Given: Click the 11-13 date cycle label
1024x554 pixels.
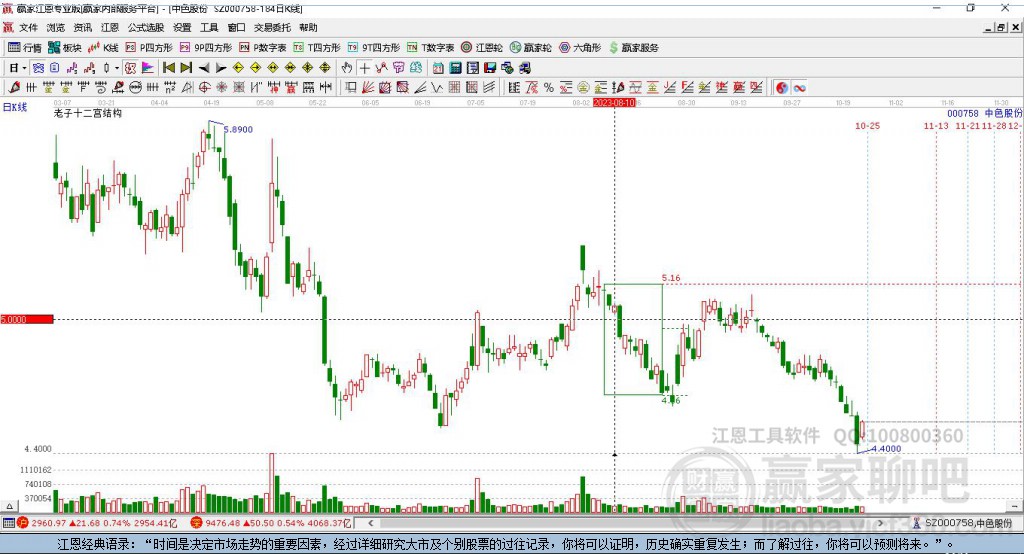Looking at the screenshot, I should pyautogui.click(x=936, y=125).
